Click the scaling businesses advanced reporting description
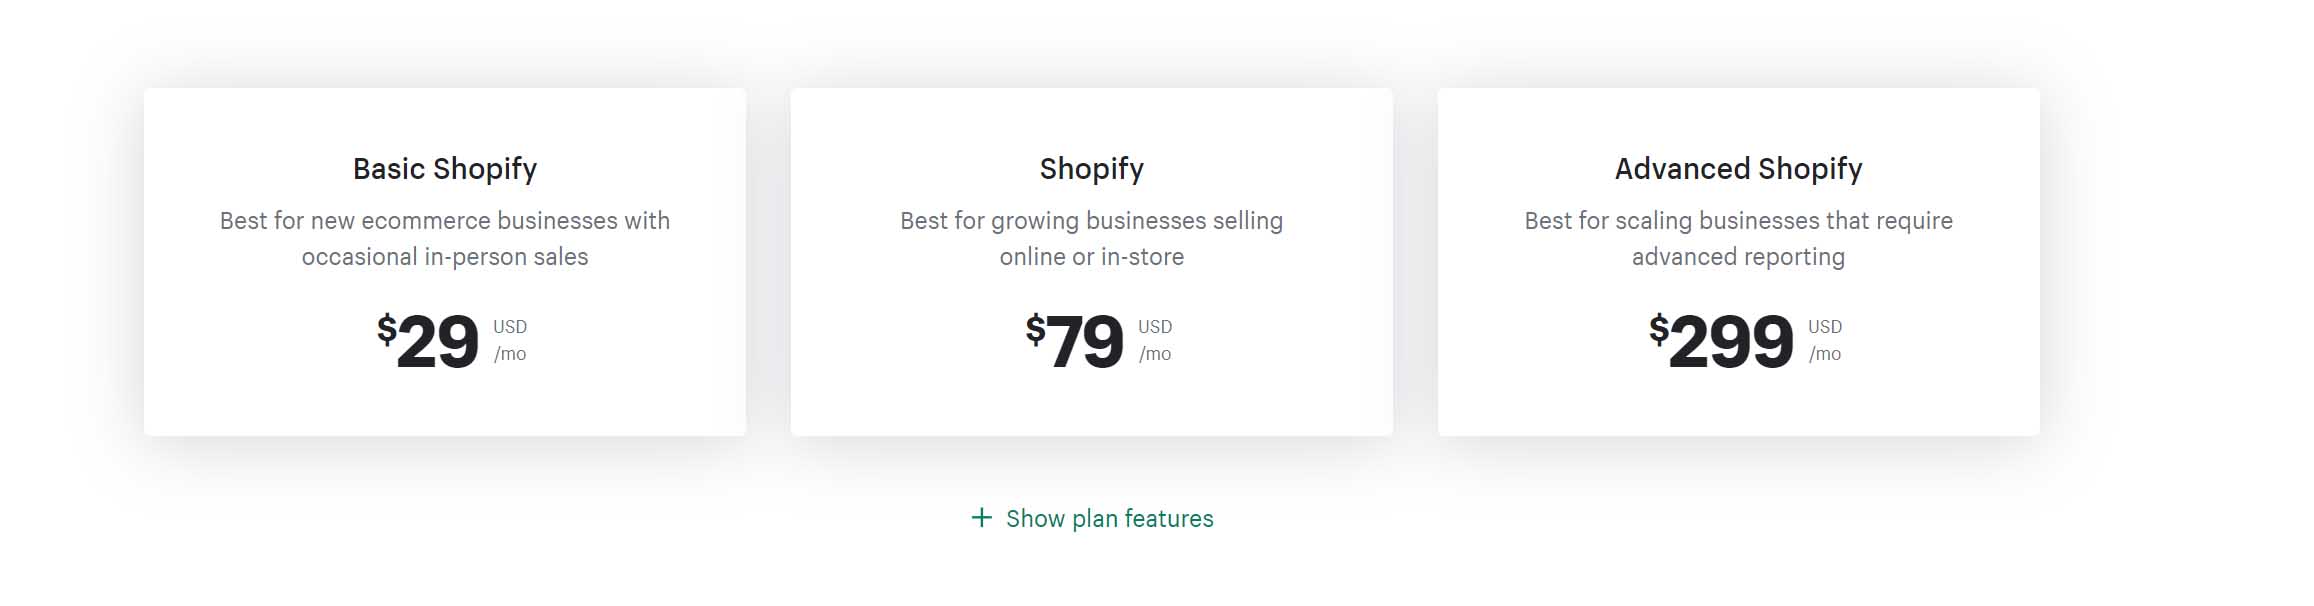The width and height of the screenshot is (2314, 606). point(1739,238)
